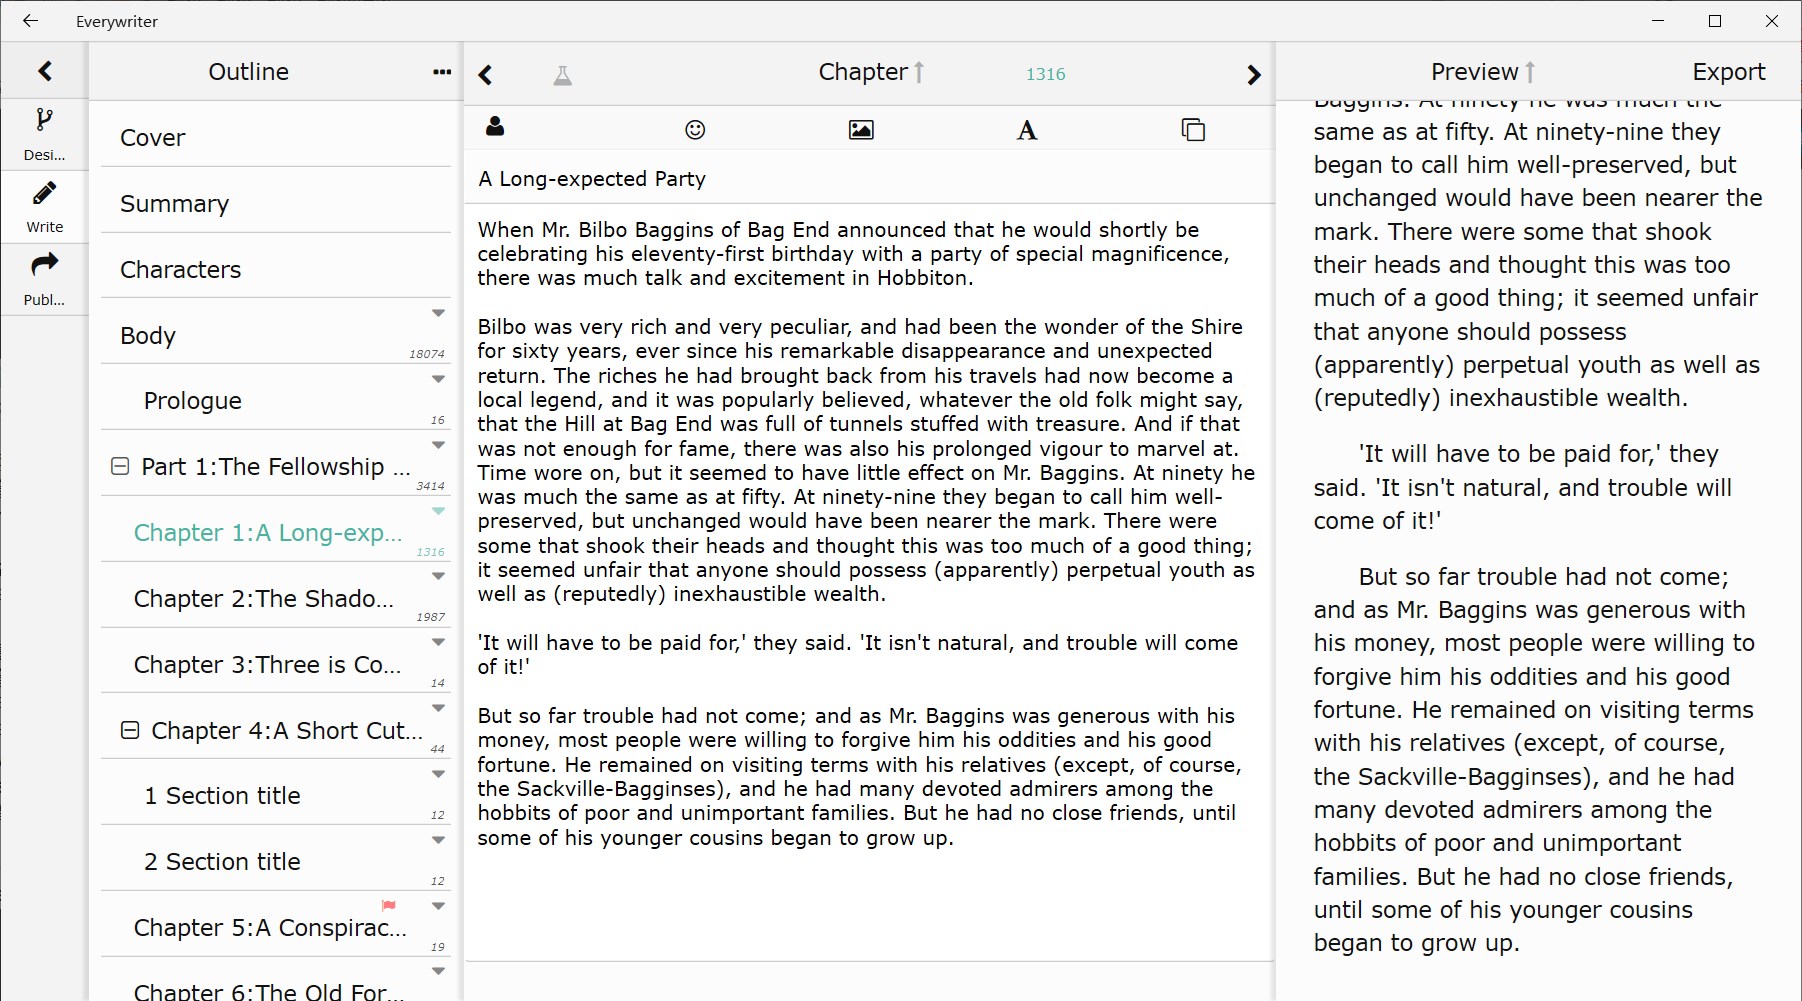The image size is (1802, 1001).
Task: Click the copy pages icon
Action: [1193, 130]
